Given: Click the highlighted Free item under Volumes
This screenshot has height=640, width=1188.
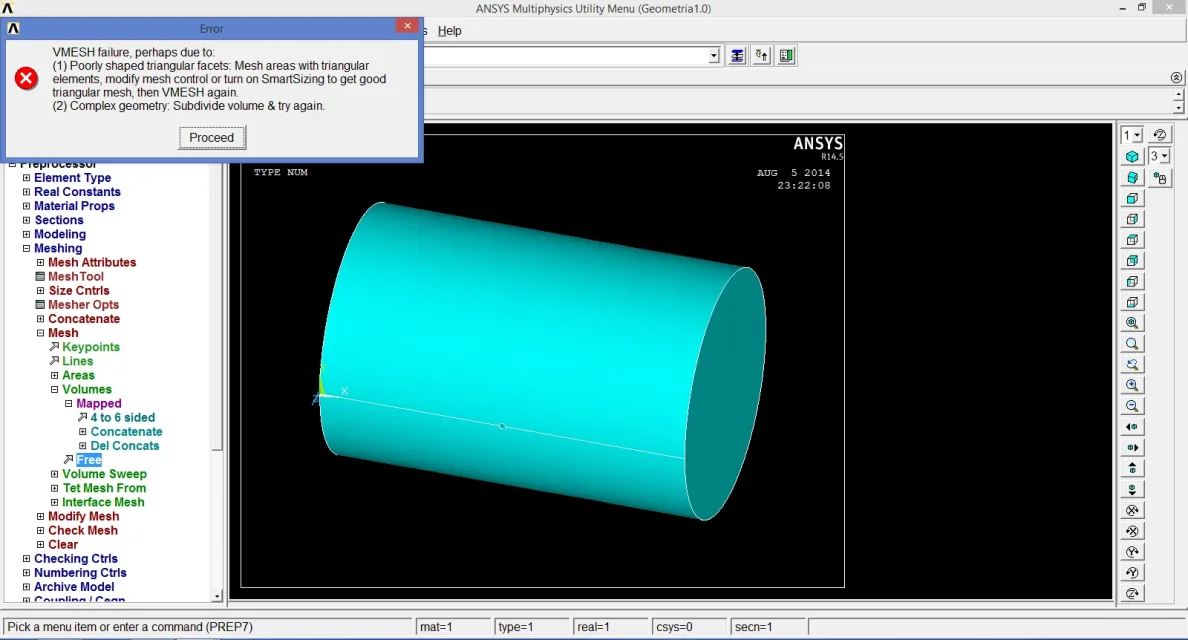Looking at the screenshot, I should coord(89,460).
